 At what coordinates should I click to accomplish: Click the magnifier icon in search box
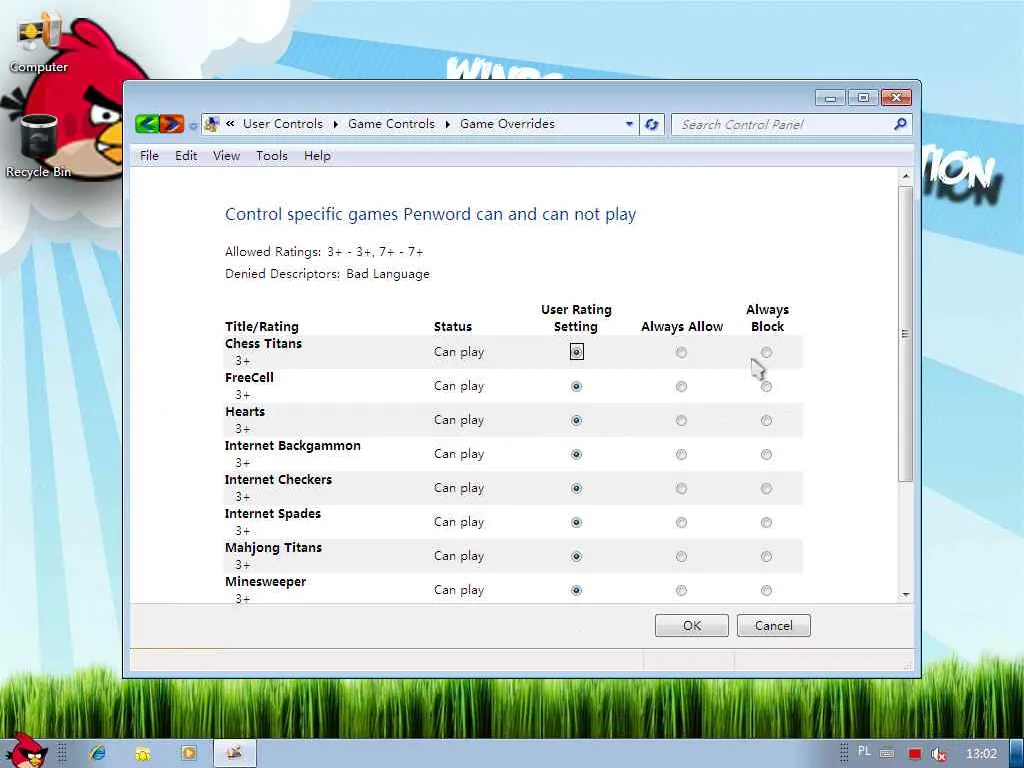900,123
